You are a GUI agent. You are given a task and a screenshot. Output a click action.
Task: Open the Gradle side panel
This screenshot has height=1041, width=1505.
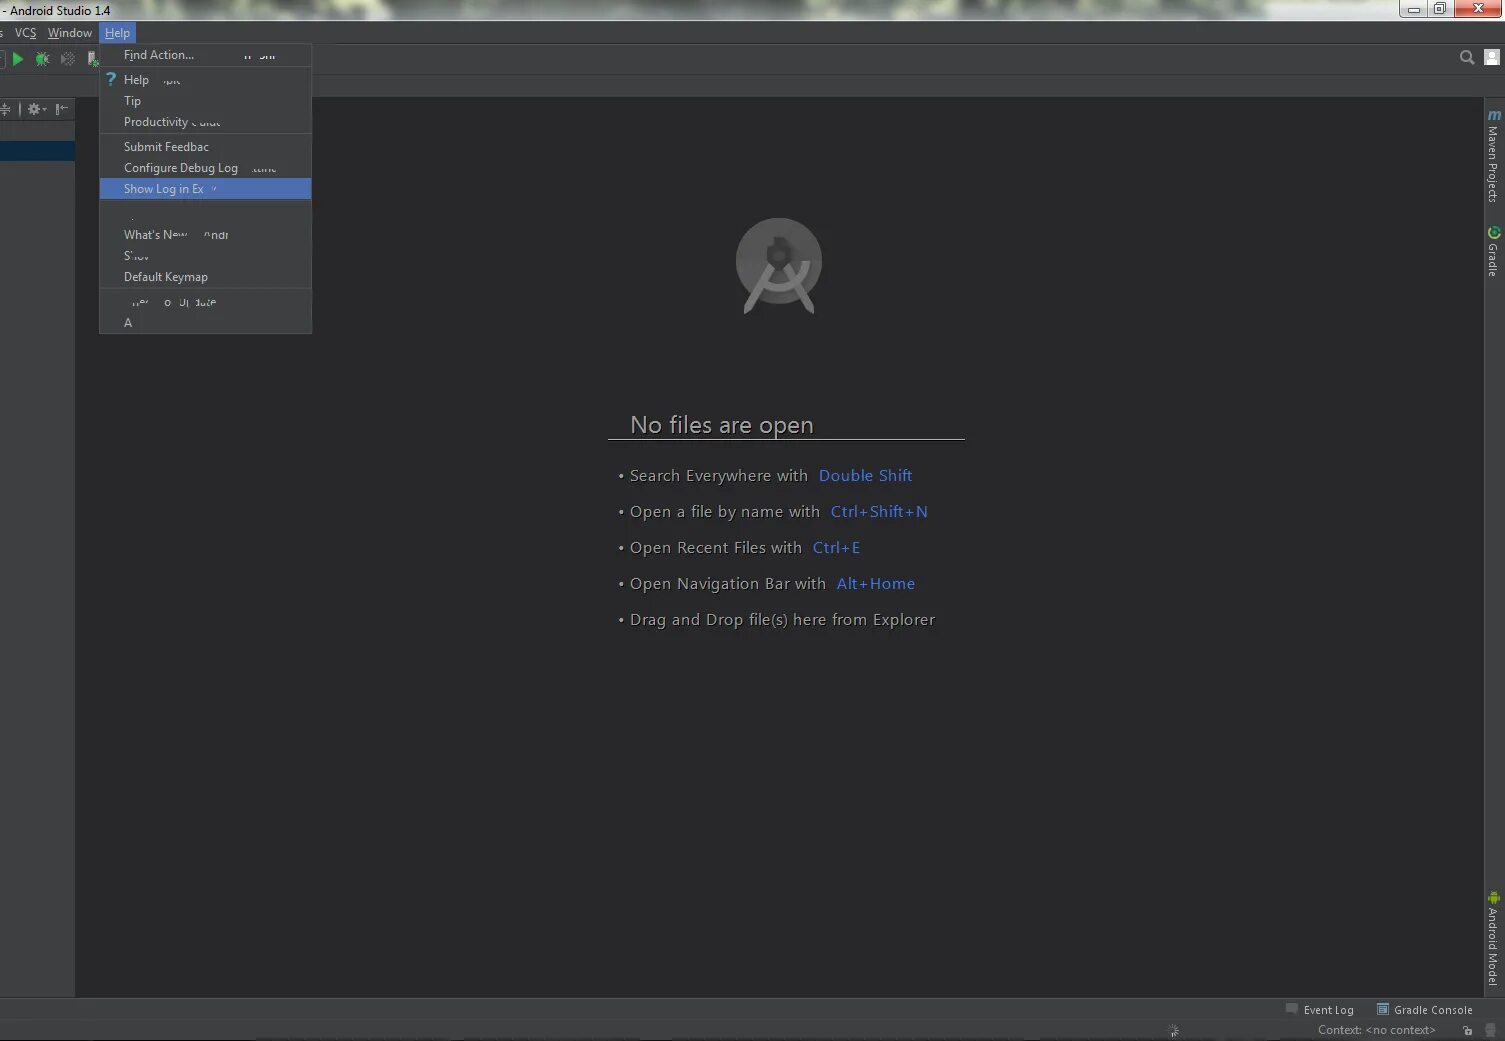click(1493, 251)
